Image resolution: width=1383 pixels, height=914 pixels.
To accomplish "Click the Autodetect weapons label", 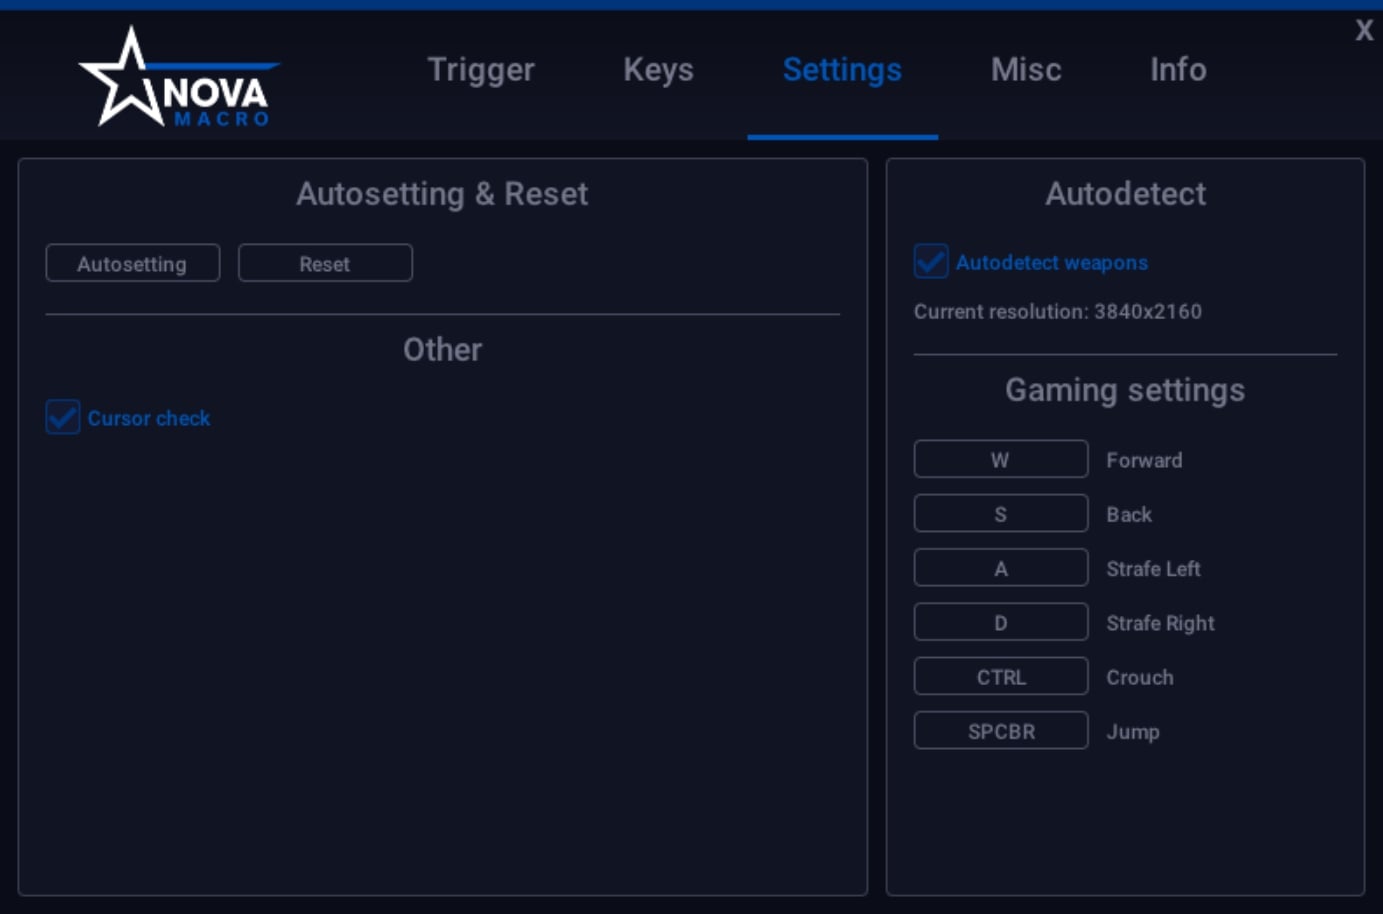I will click(1052, 262).
